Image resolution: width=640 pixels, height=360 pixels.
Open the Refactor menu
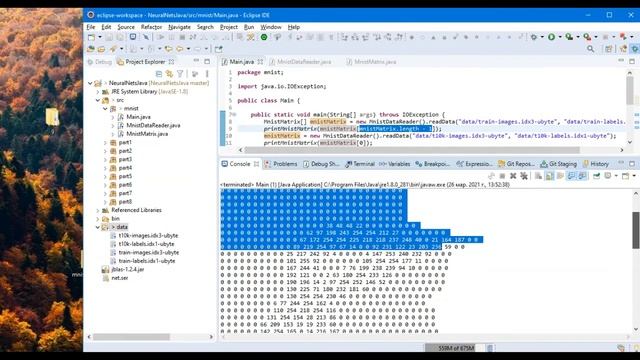[151, 27]
